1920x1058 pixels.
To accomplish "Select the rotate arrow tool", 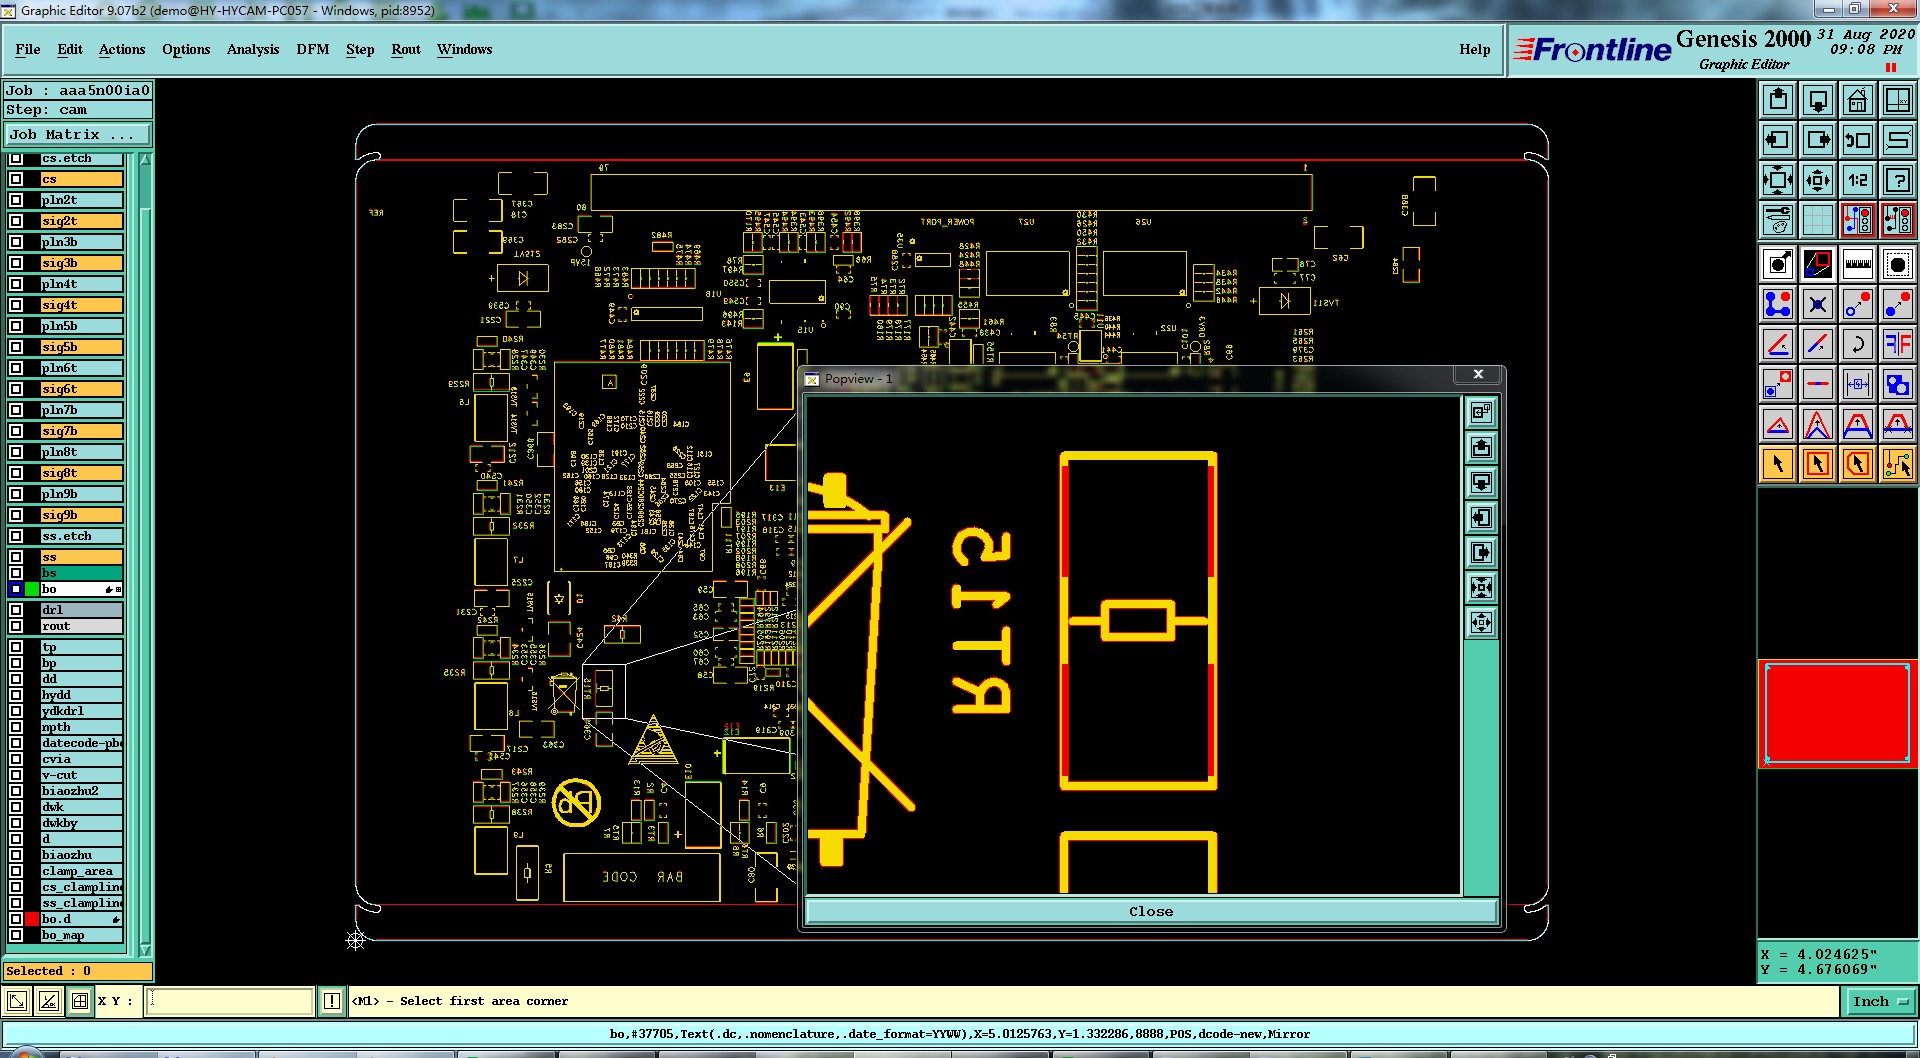I will pos(1857,344).
